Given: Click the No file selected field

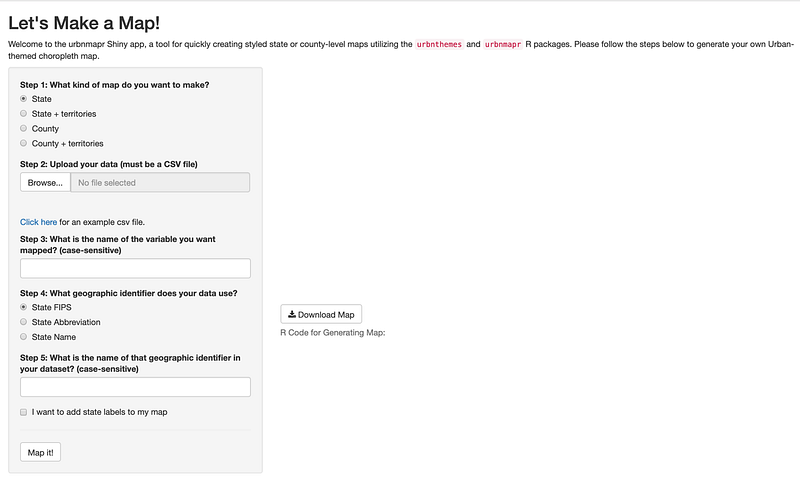Looking at the screenshot, I should pyautogui.click(x=160, y=182).
